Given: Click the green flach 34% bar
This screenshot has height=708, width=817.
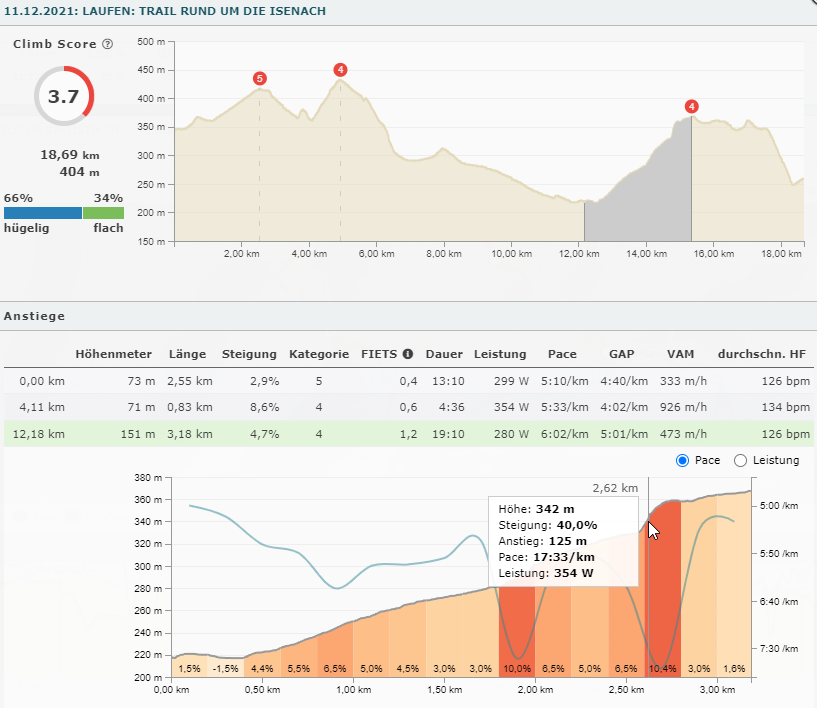Looking at the screenshot, I should point(103,213).
